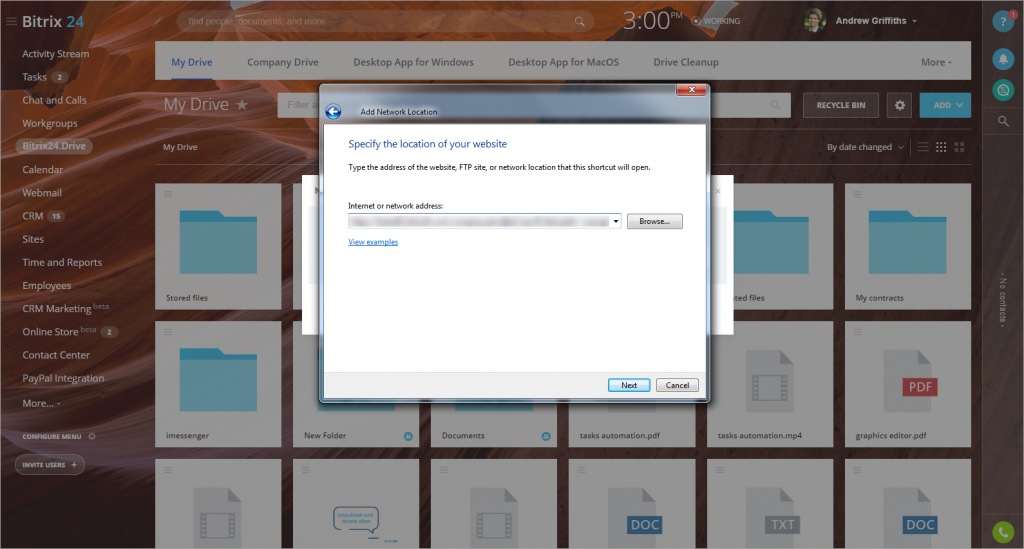Open the chat messenger icon in right panel
This screenshot has width=1024, height=549.
[1002, 90]
